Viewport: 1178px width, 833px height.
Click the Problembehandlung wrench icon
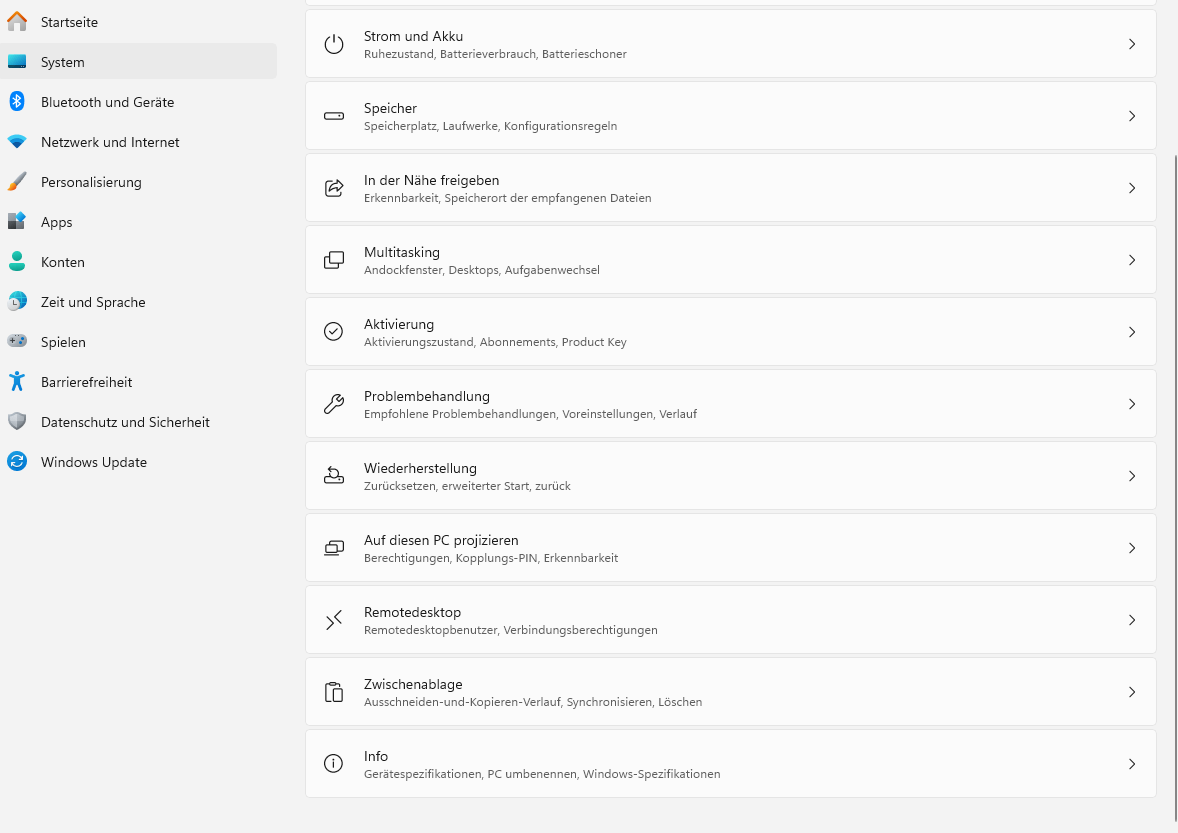[334, 404]
